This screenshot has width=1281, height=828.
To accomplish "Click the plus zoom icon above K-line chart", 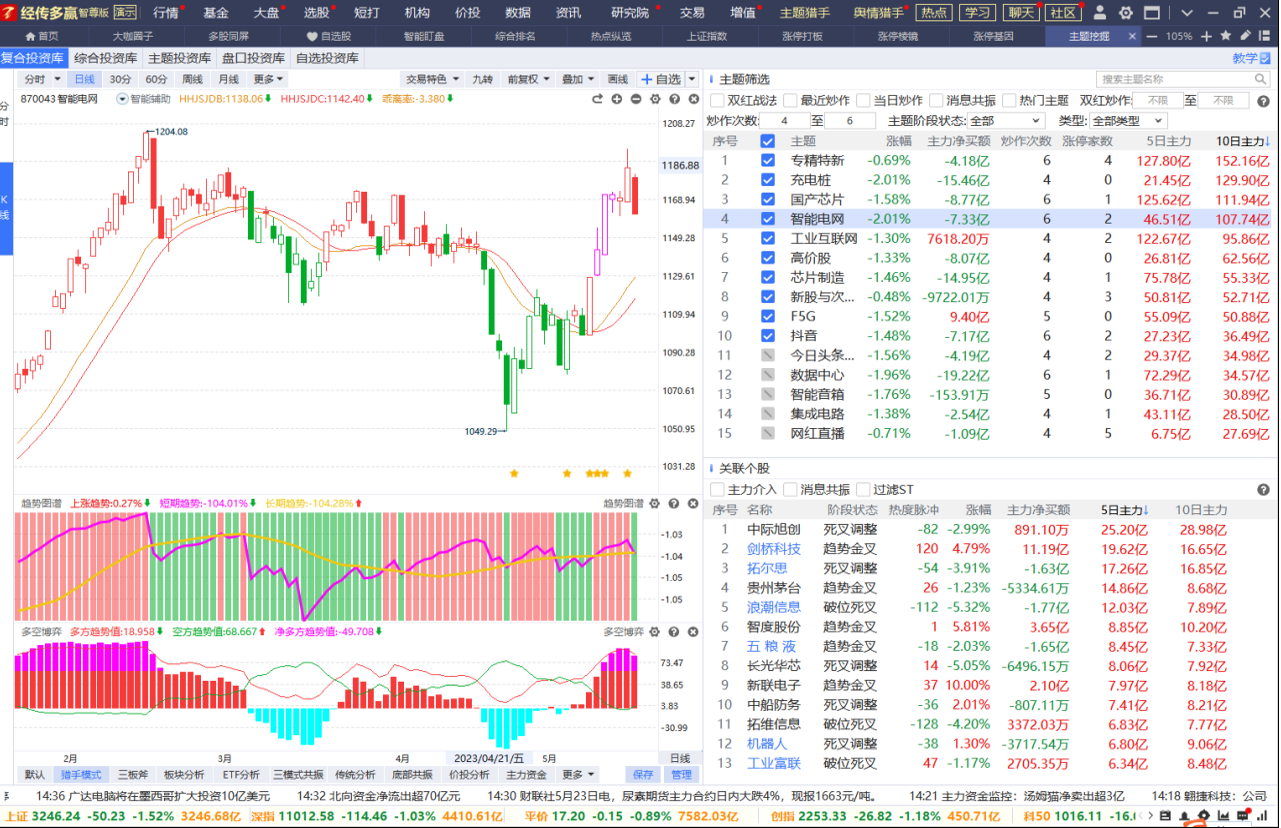I will [617, 99].
